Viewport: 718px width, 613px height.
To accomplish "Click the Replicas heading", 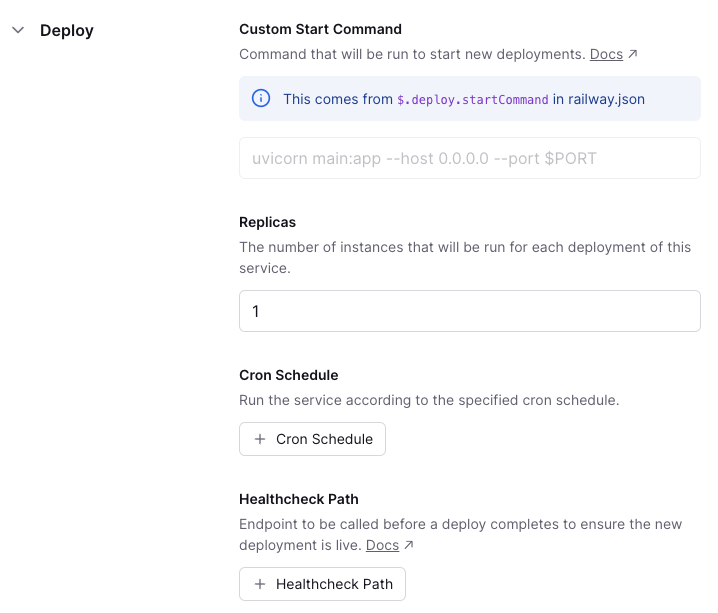I will 267,222.
